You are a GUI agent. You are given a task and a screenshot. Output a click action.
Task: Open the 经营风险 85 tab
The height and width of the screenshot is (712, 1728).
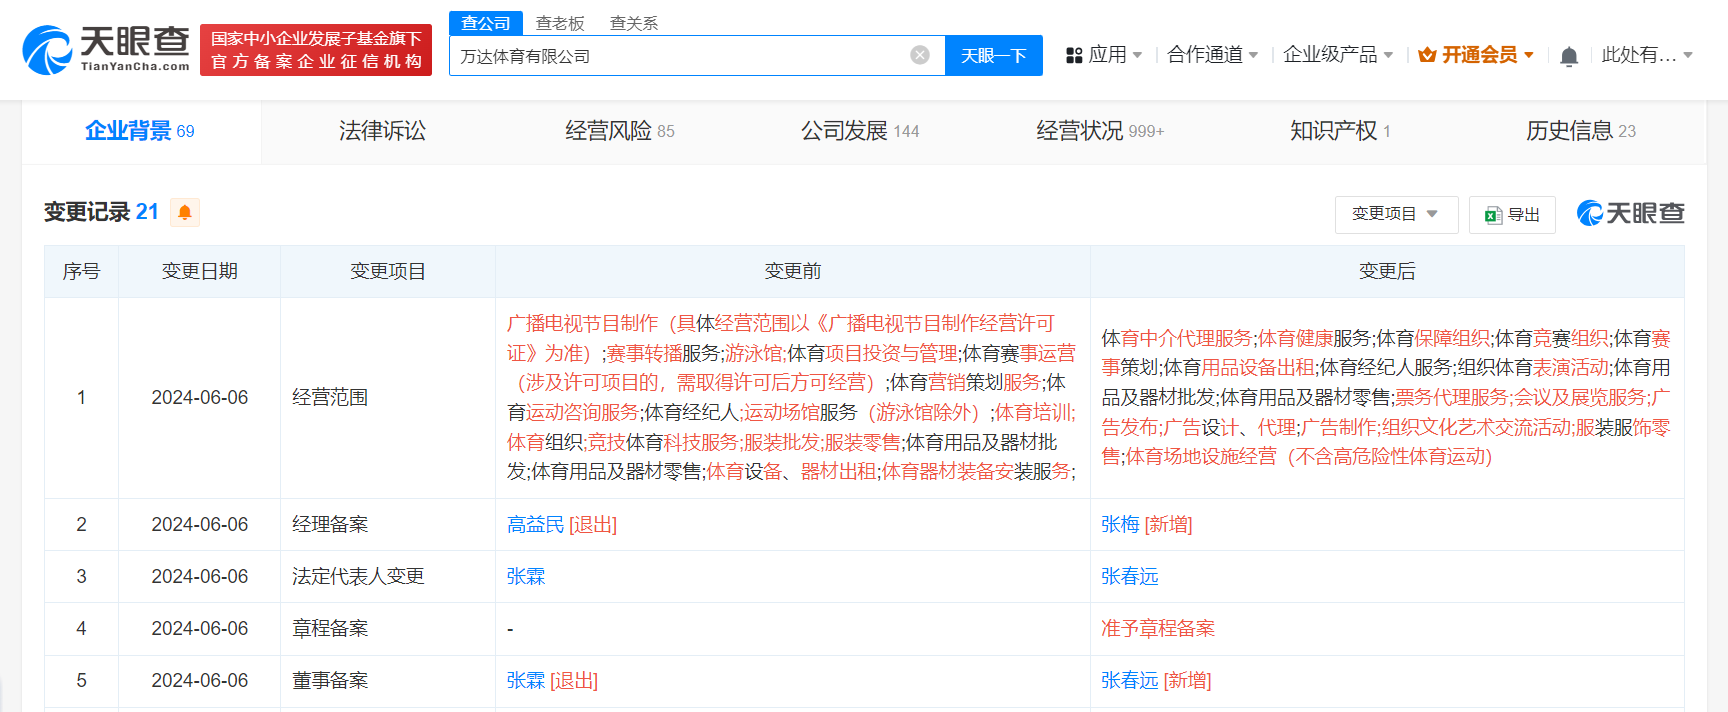620,131
